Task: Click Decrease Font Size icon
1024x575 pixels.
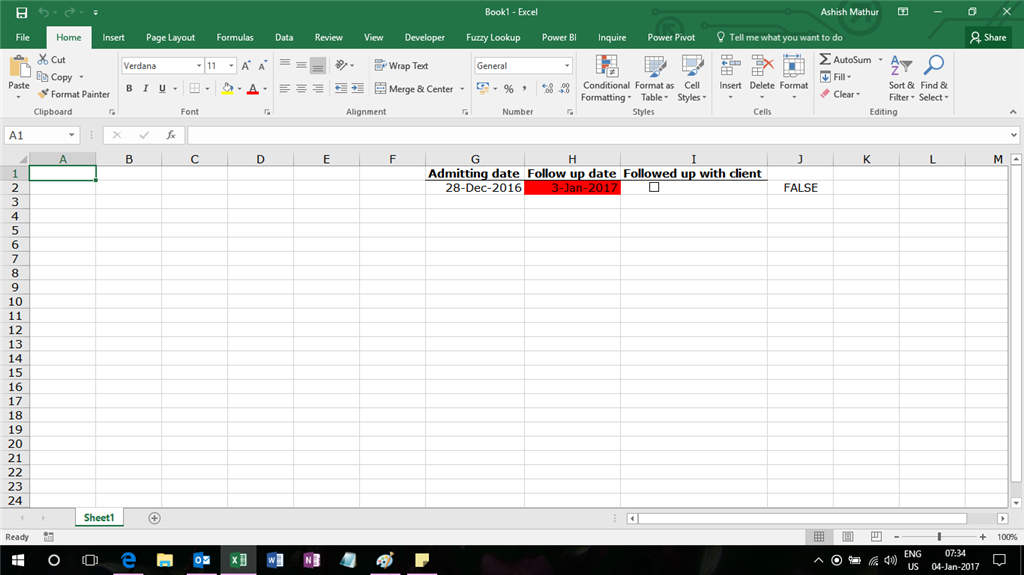Action: pyautogui.click(x=263, y=66)
